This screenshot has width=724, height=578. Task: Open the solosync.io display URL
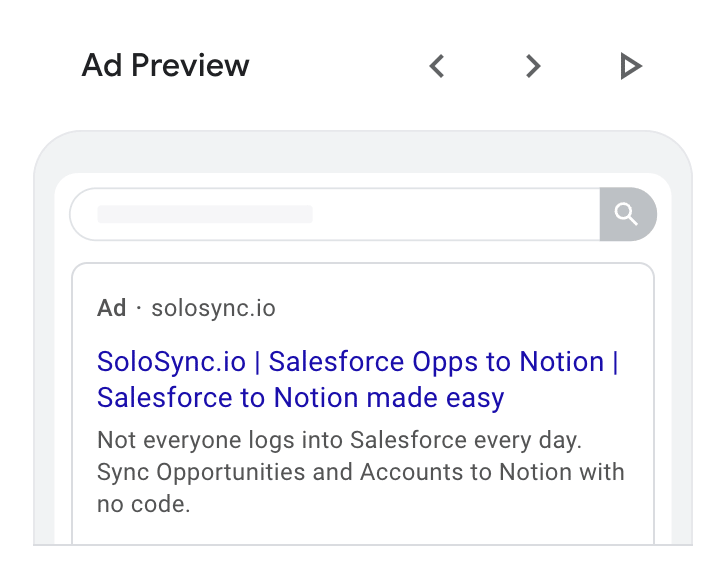pyautogui.click(x=213, y=308)
